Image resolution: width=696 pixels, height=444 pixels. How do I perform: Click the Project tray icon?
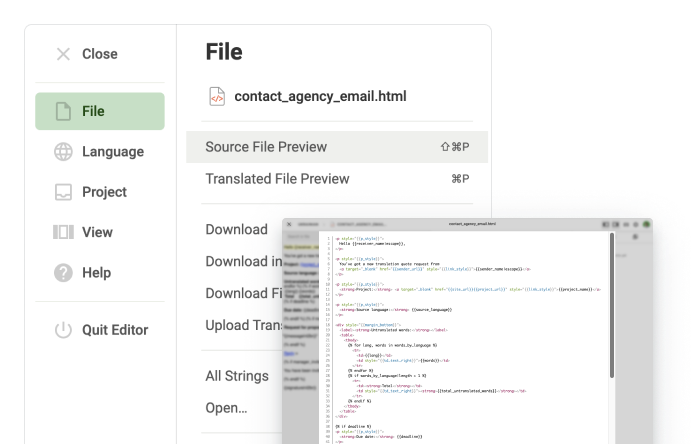pyautogui.click(x=63, y=192)
